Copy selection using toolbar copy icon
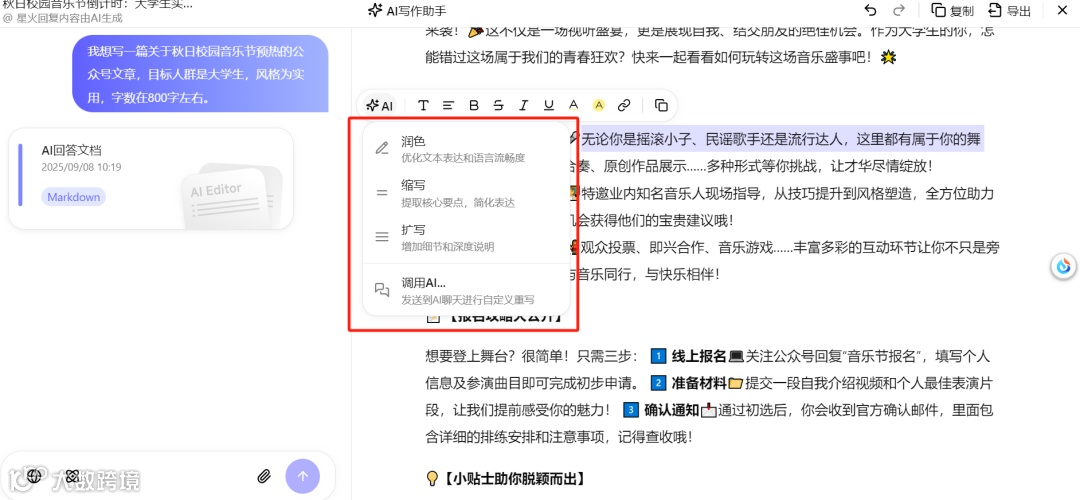 (x=661, y=105)
